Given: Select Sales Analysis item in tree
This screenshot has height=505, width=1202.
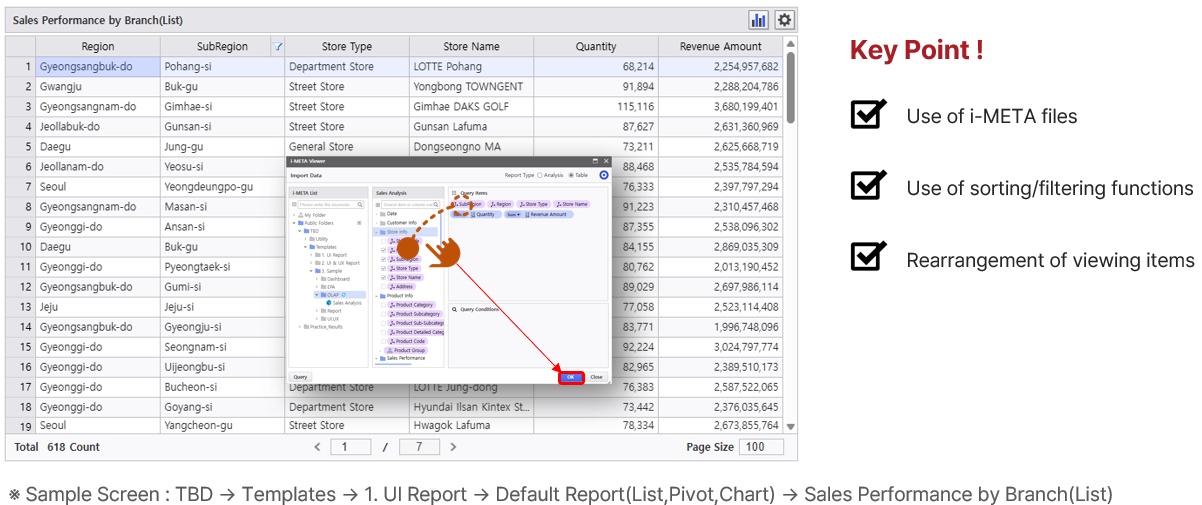Looking at the screenshot, I should [346, 303].
